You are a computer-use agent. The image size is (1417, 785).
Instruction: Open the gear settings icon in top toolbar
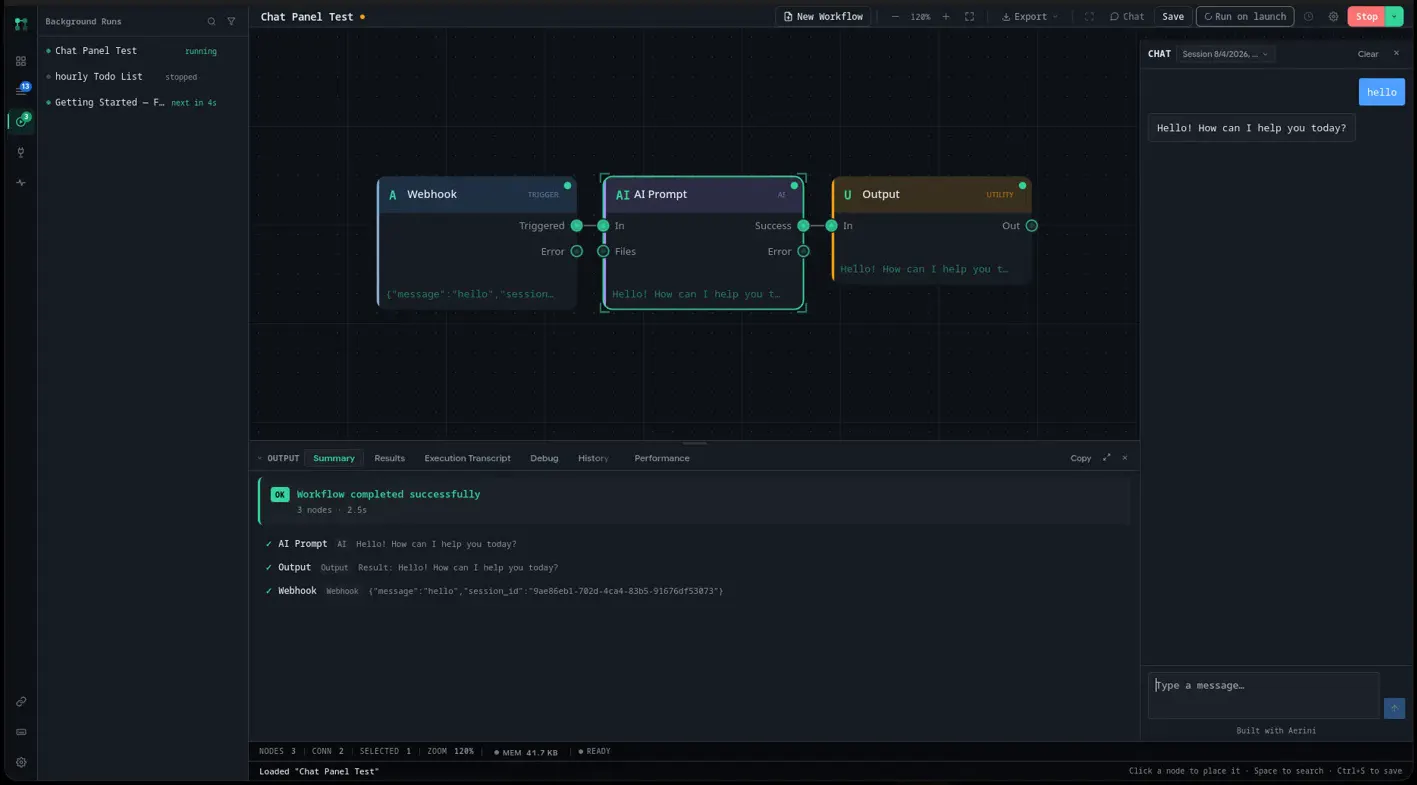coord(1333,17)
